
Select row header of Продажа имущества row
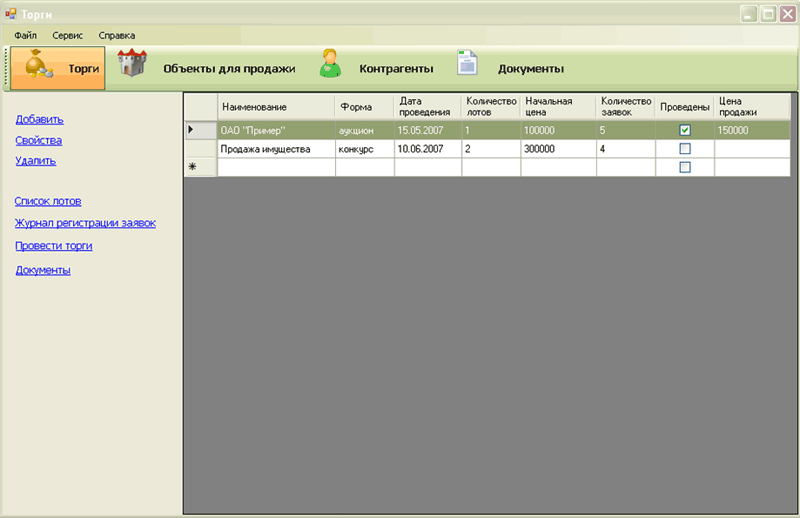click(x=201, y=149)
